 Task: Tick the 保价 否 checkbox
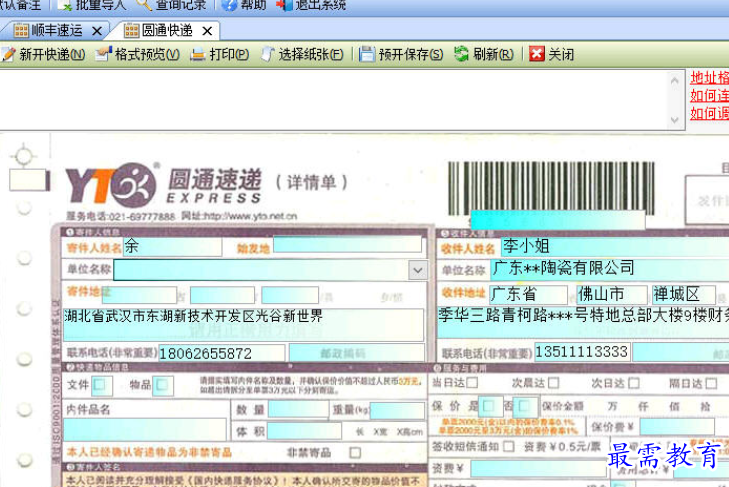524,406
